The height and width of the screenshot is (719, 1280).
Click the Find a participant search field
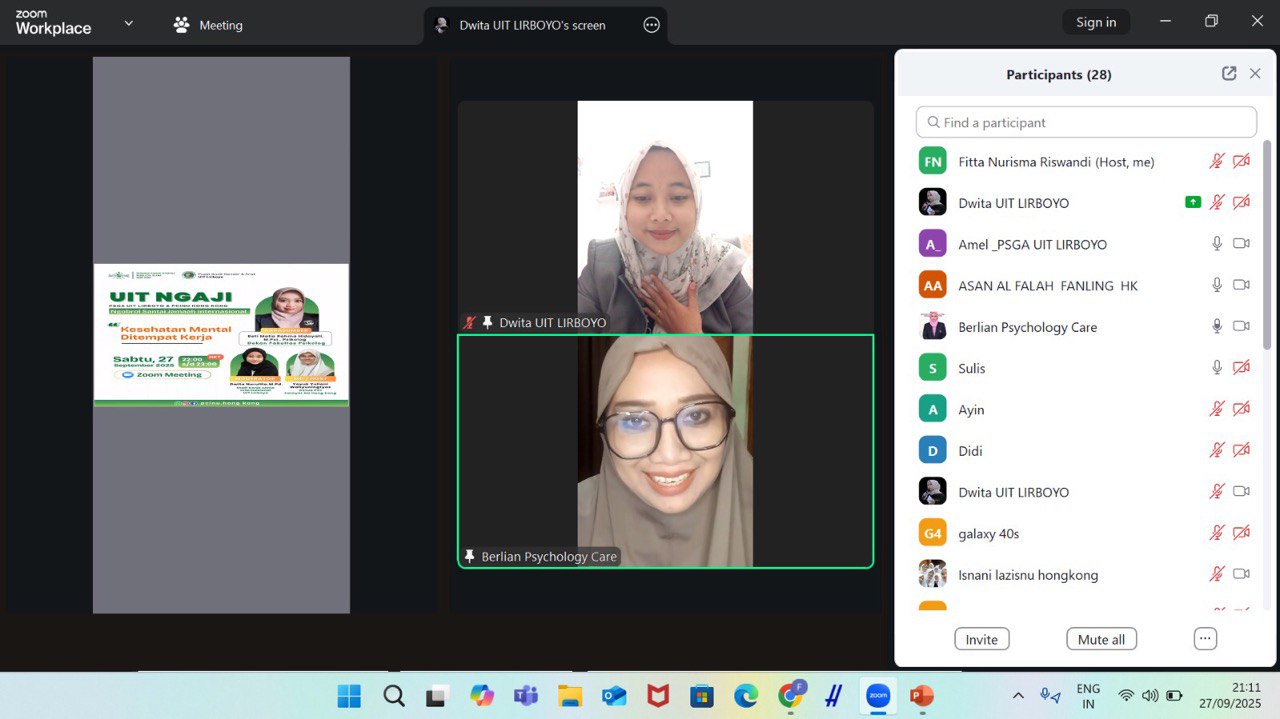pos(1086,122)
